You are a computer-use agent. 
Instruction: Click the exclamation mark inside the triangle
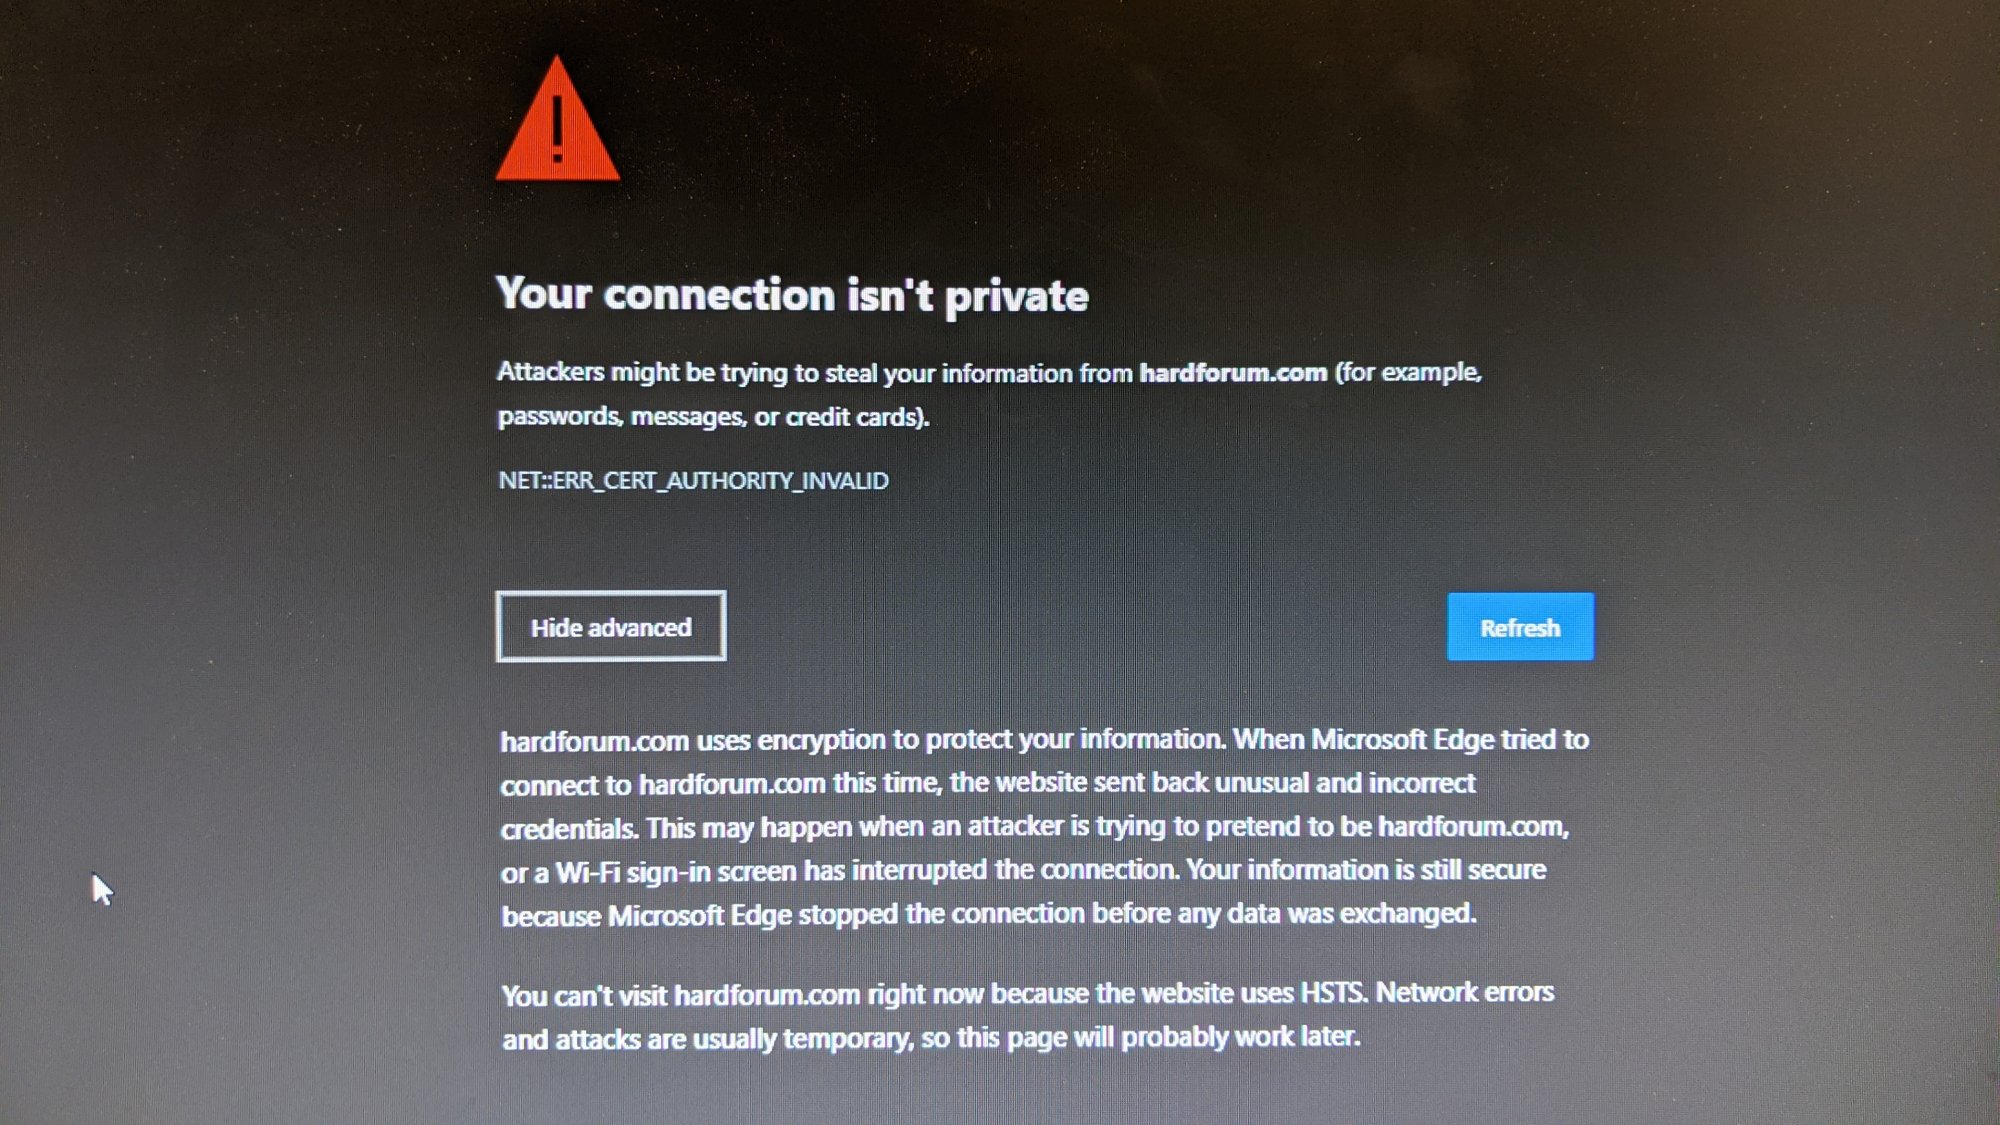coord(557,129)
